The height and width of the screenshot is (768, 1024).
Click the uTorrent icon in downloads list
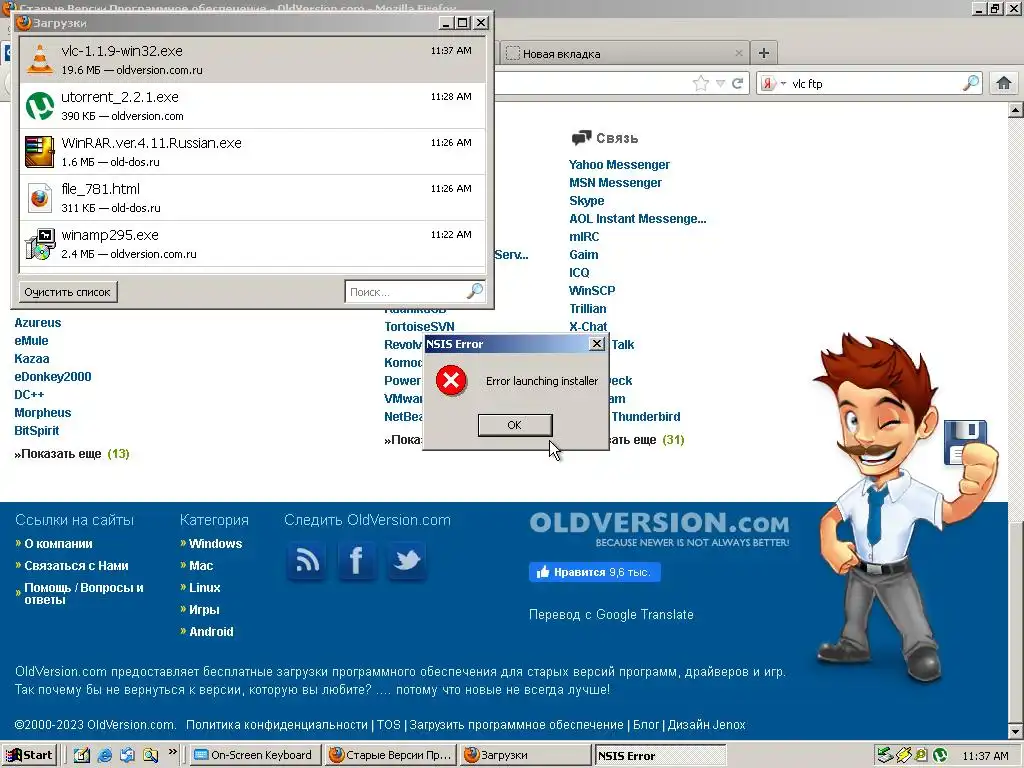coord(40,106)
